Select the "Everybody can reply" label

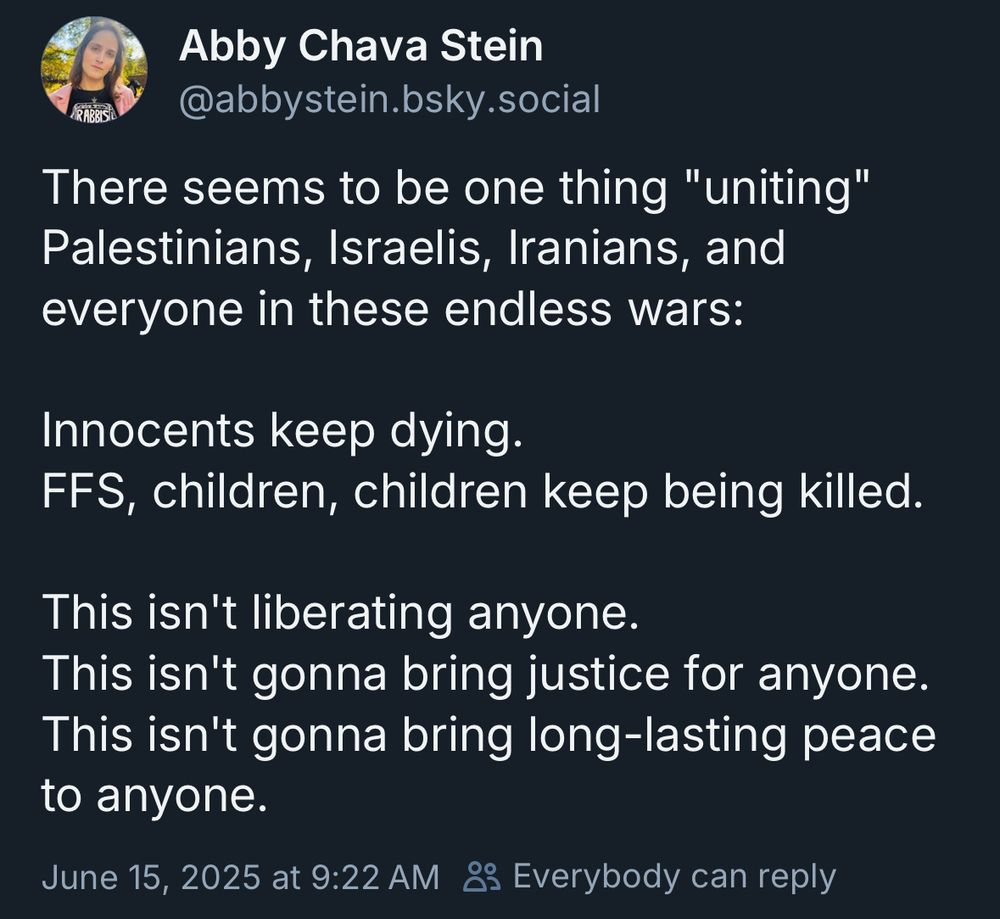coord(674,876)
